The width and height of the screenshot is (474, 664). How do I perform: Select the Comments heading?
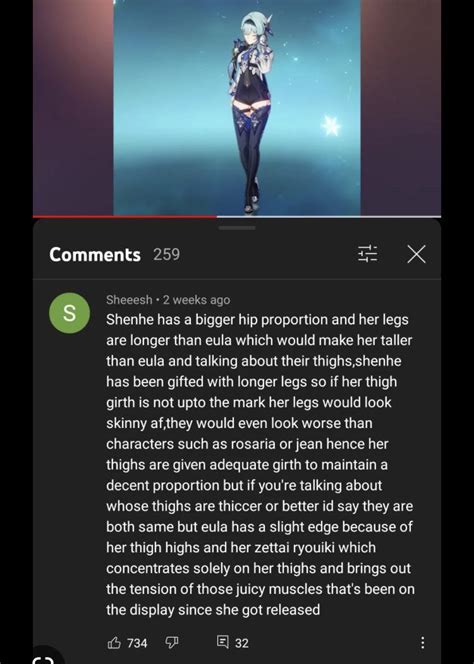tap(95, 255)
